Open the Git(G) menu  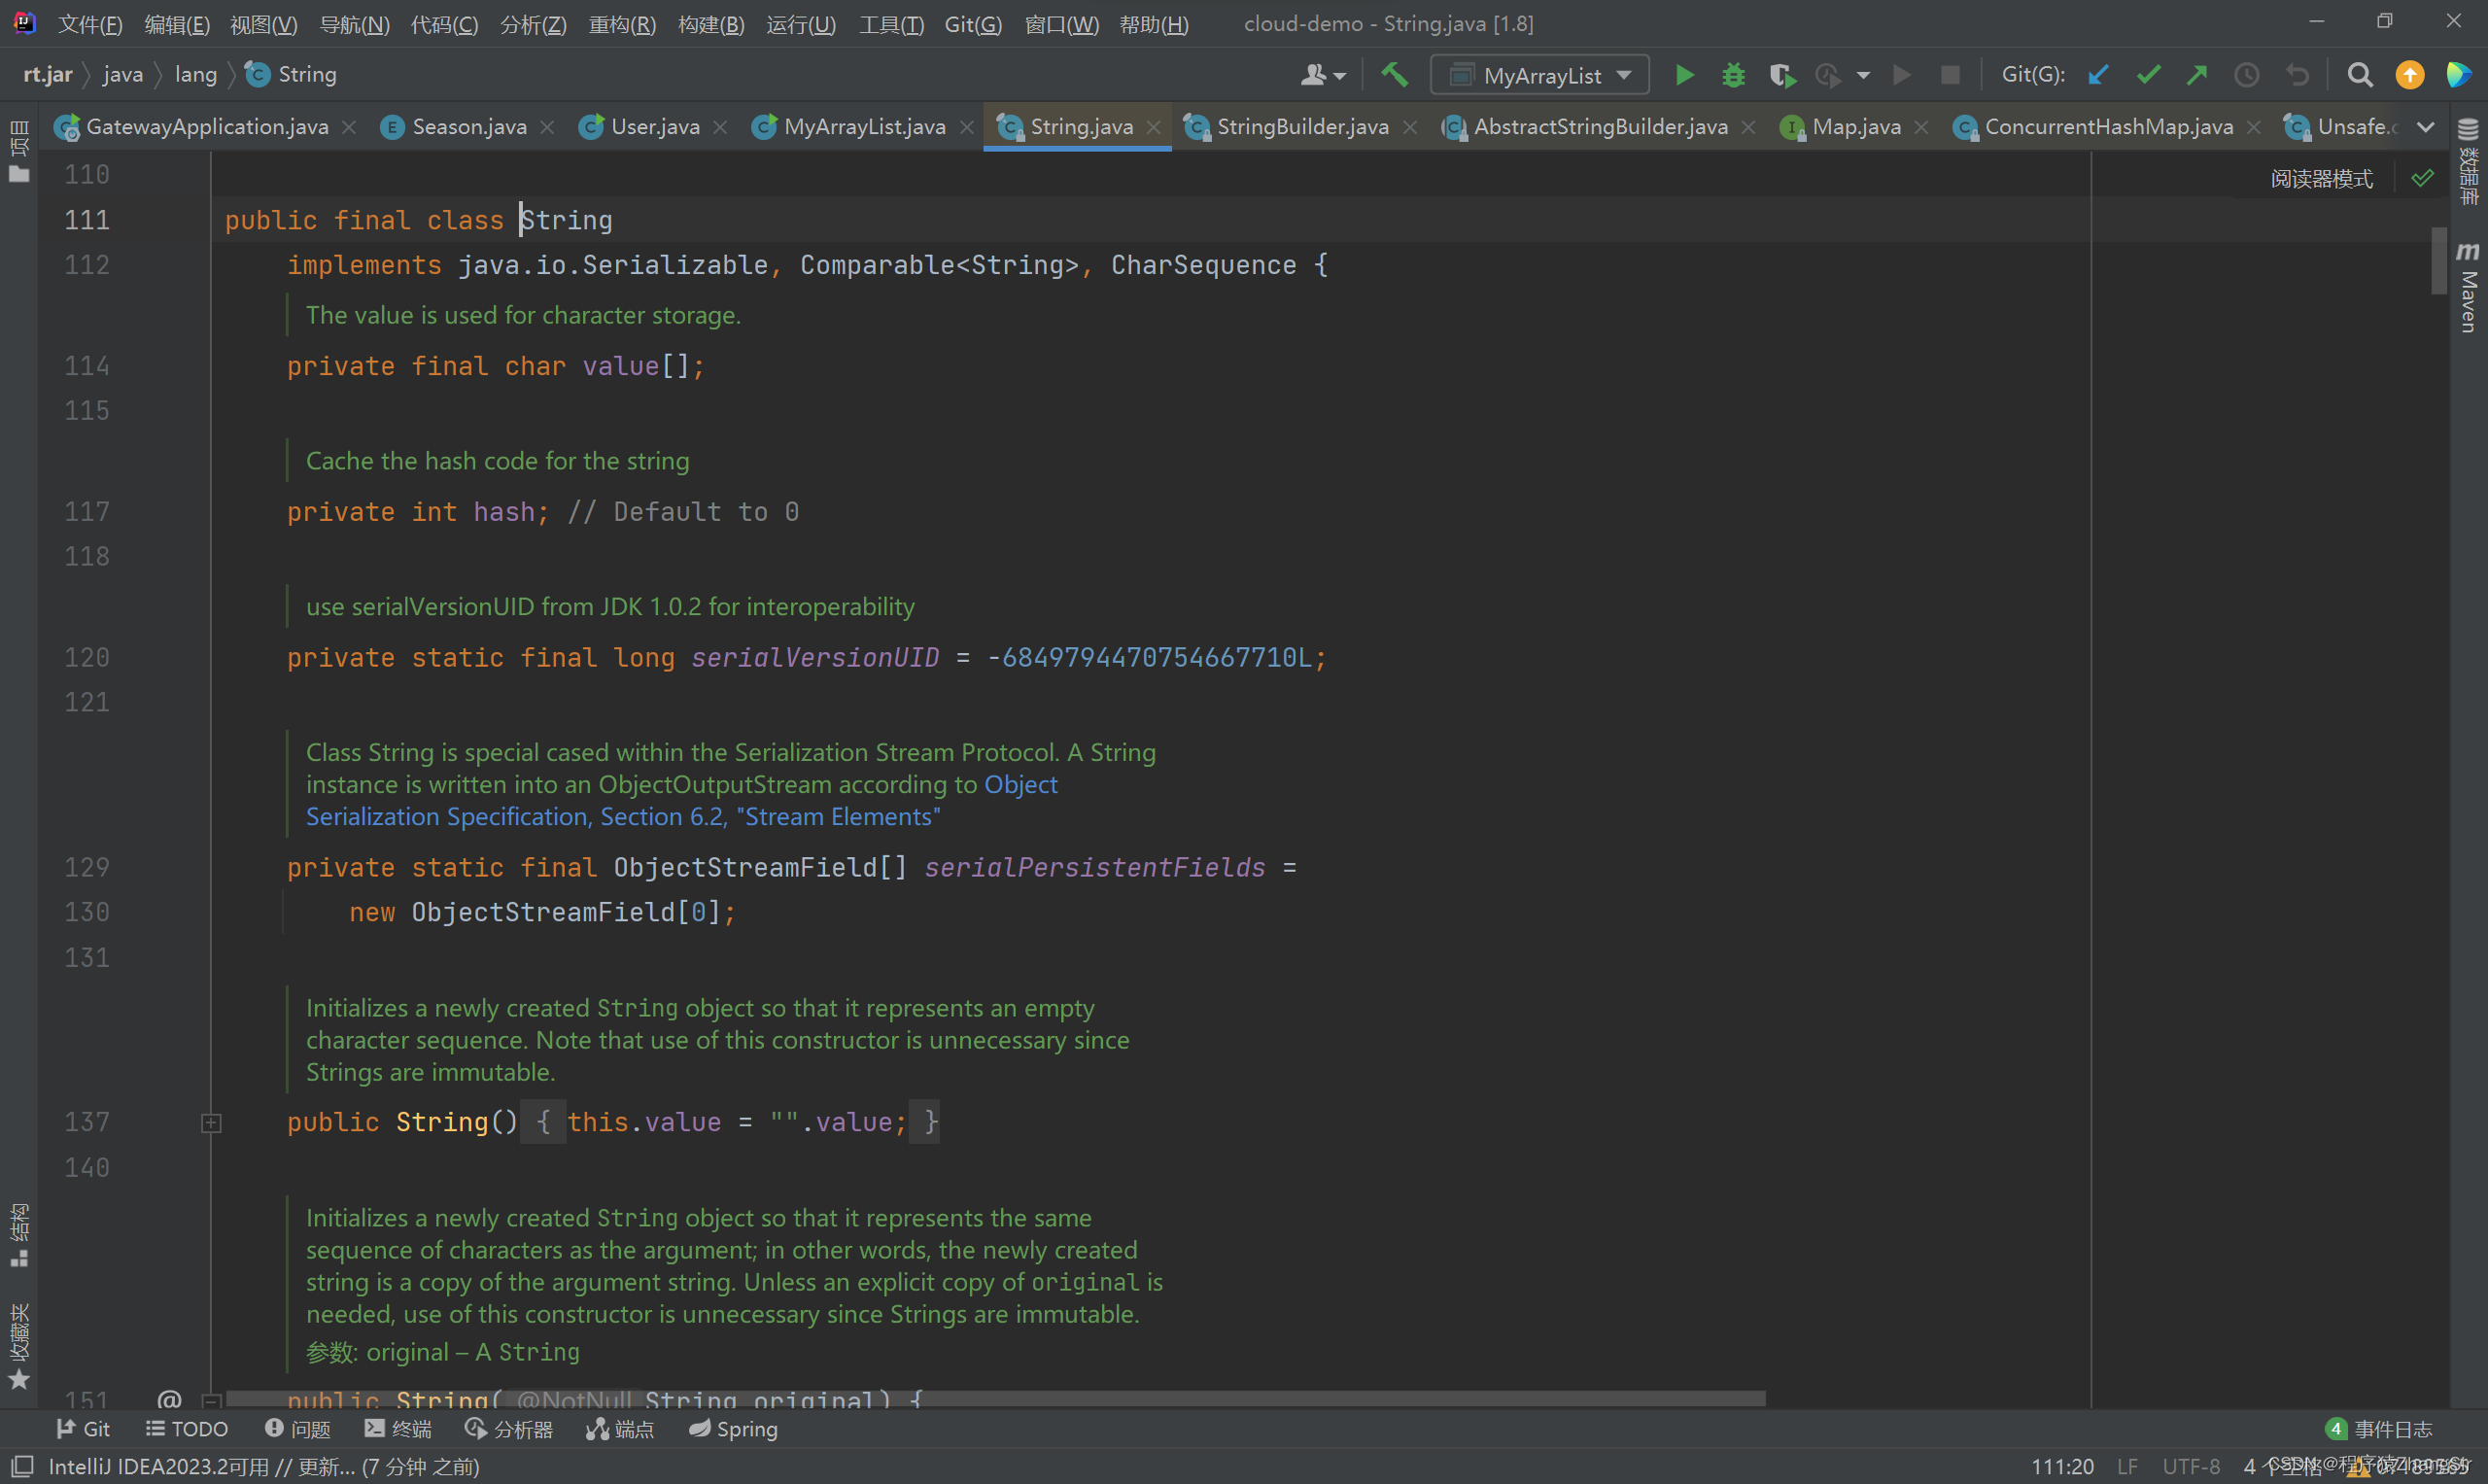(x=972, y=24)
